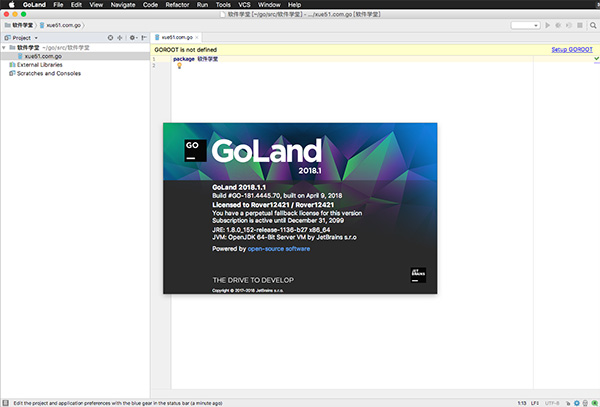Close the xue51.com.go editor tab
600x407 pixels.
tap(197, 37)
